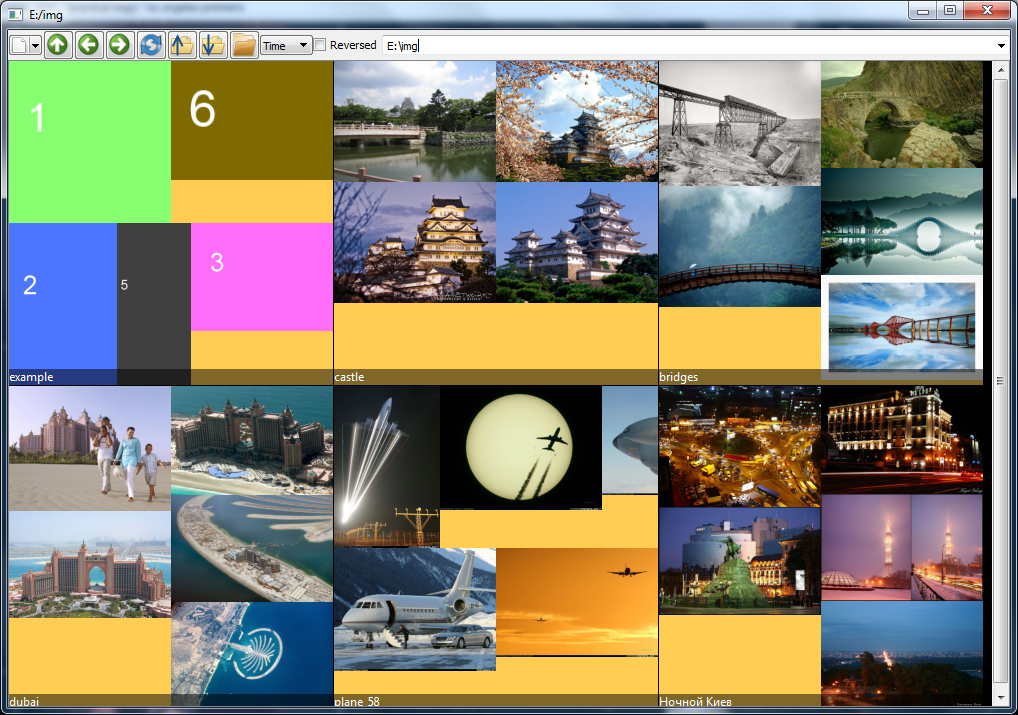Screen dimensions: 1018x715
Task: Refresh the folder view
Action: click(150, 44)
